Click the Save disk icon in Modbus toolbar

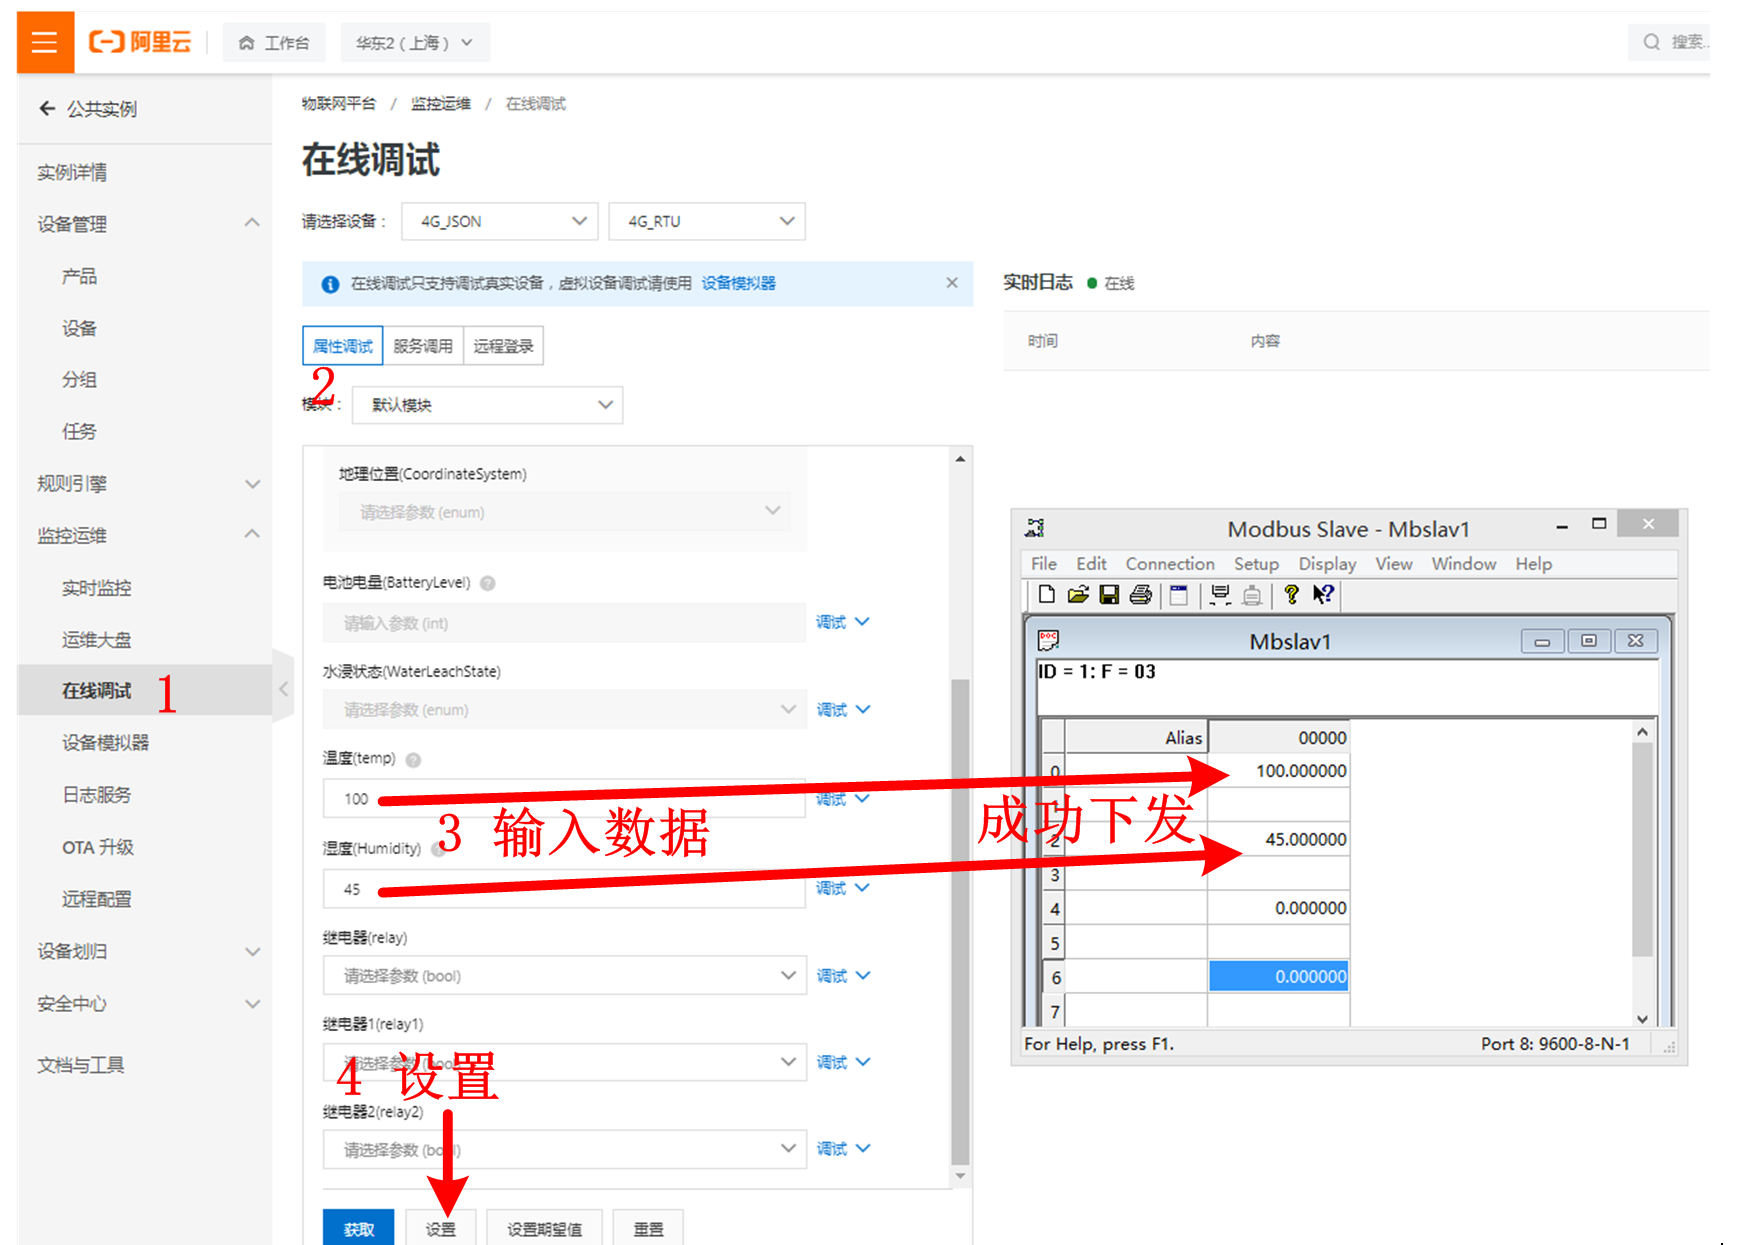(x=1108, y=595)
